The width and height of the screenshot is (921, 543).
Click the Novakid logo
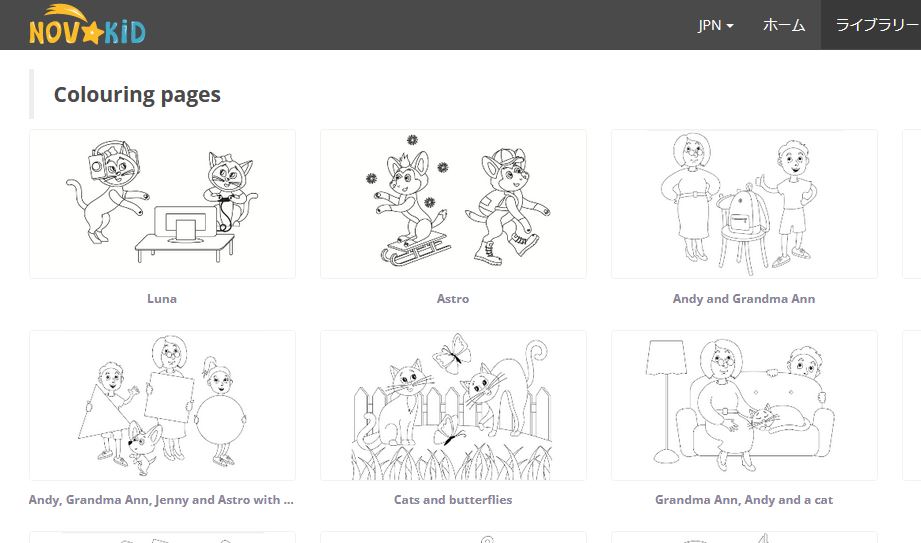click(87, 25)
